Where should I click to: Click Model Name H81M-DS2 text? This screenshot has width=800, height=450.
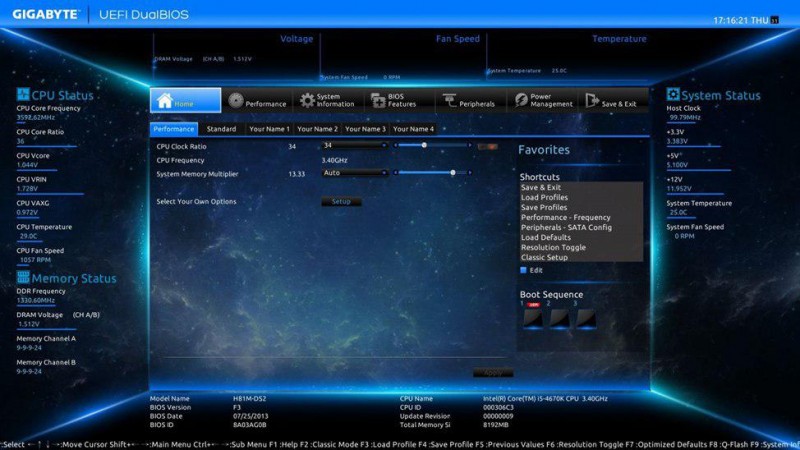[x=249, y=398]
